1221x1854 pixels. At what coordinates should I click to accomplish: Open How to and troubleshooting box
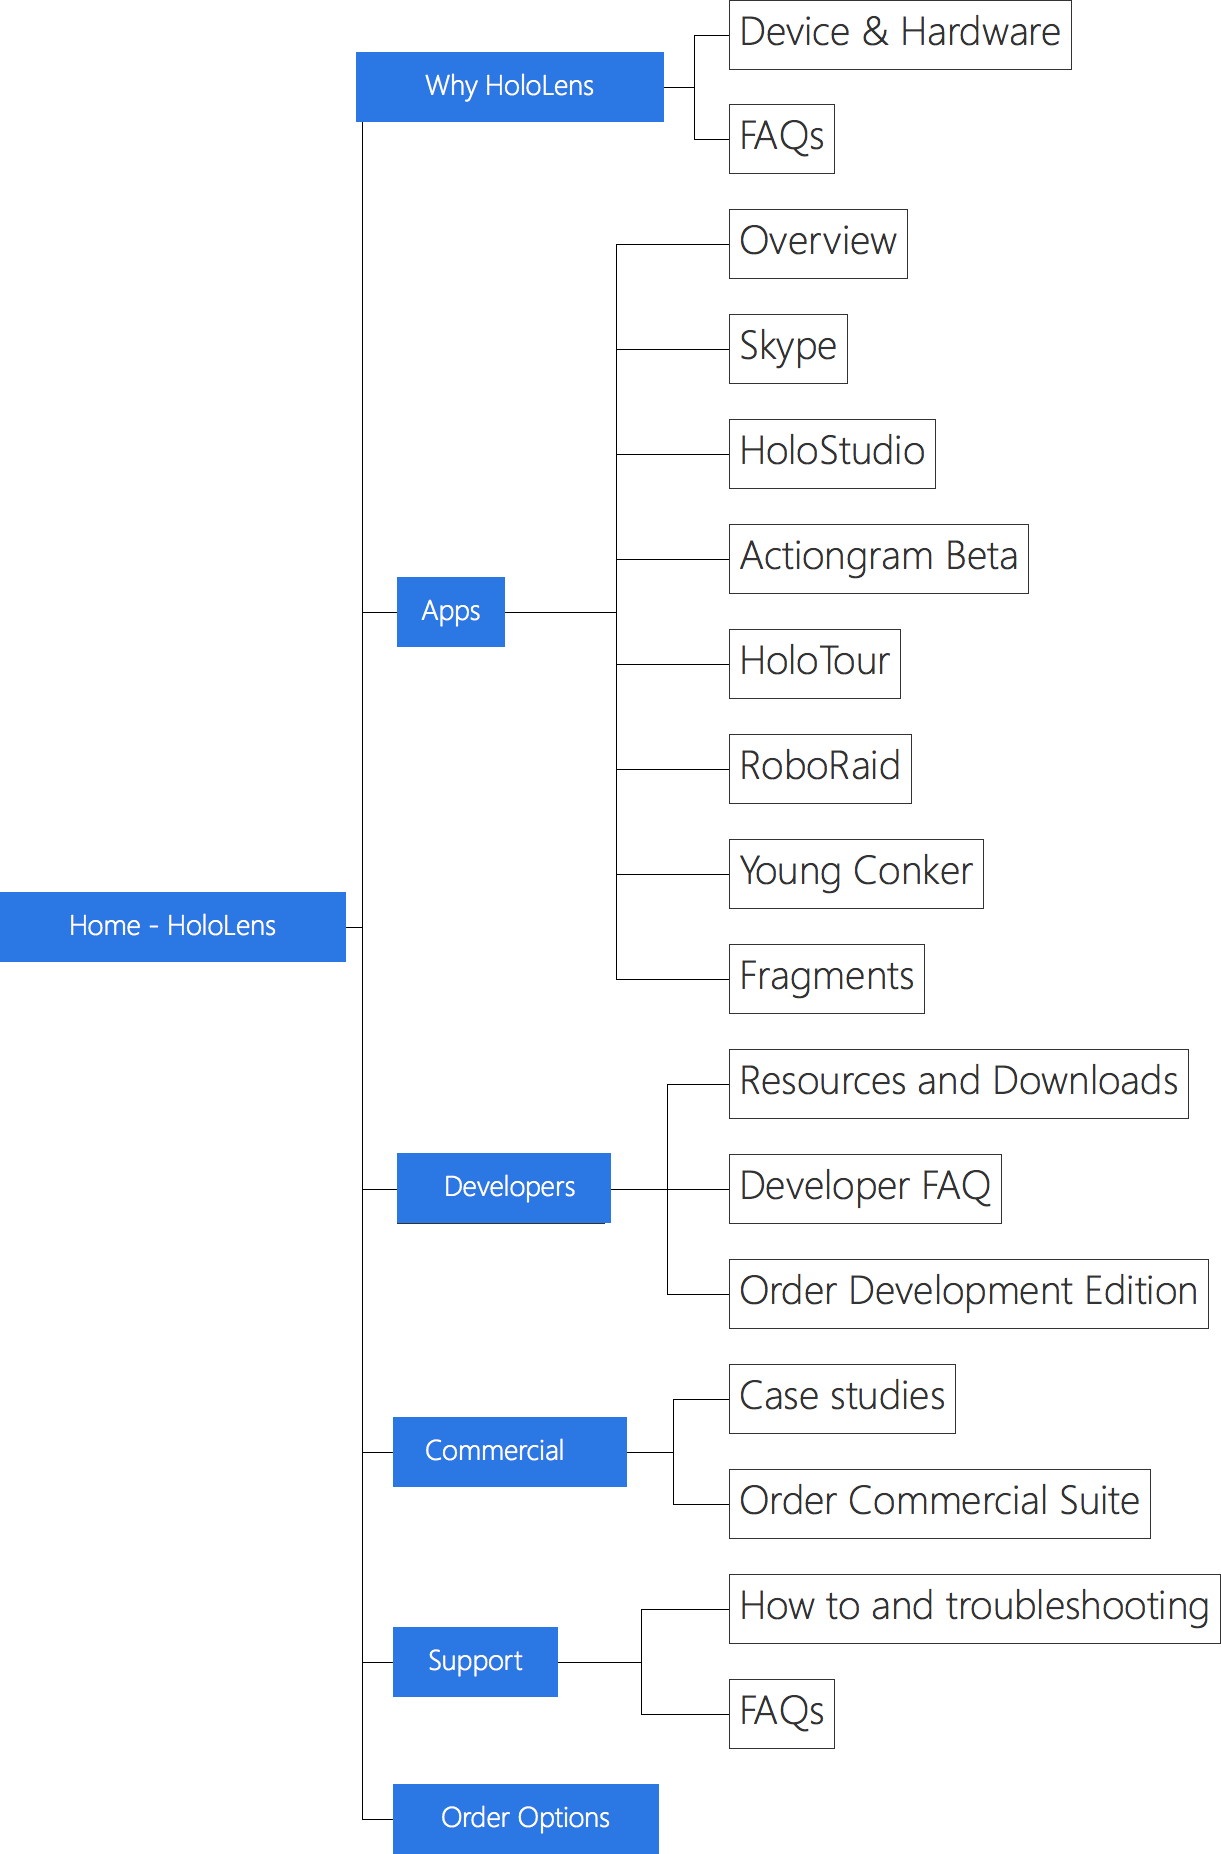click(974, 1609)
